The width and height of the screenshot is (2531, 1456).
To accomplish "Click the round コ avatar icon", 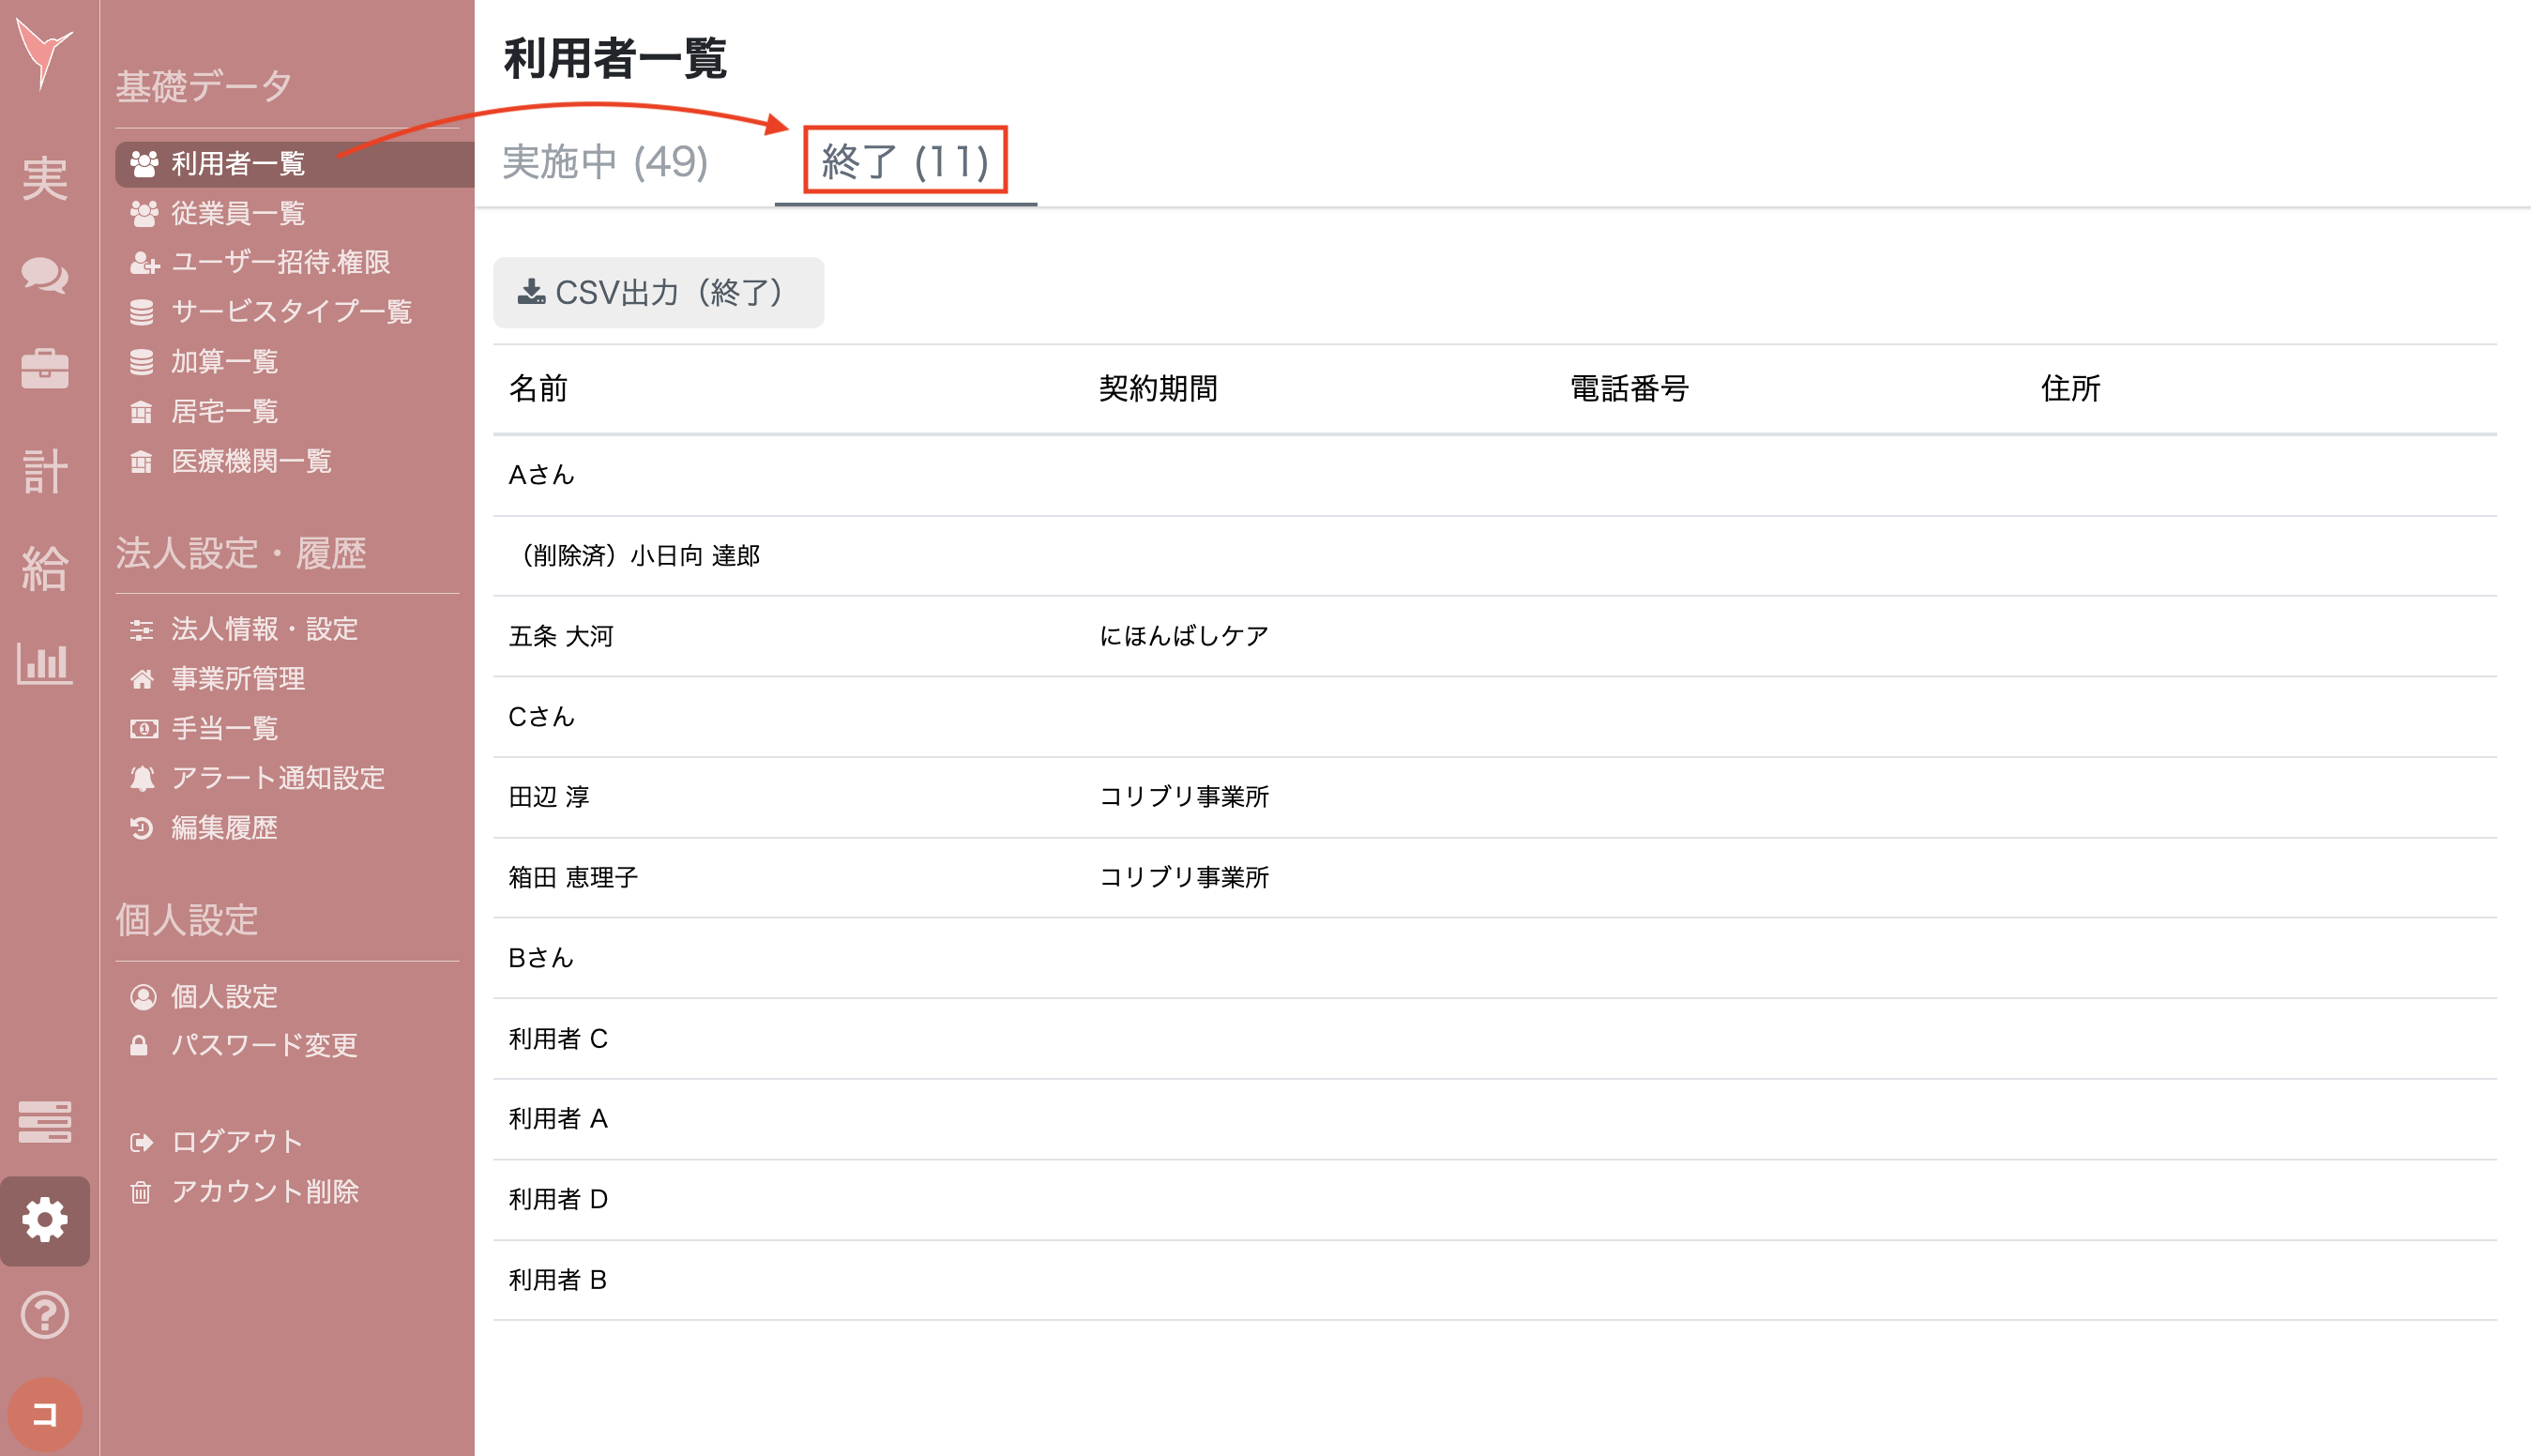I will coord(45,1414).
